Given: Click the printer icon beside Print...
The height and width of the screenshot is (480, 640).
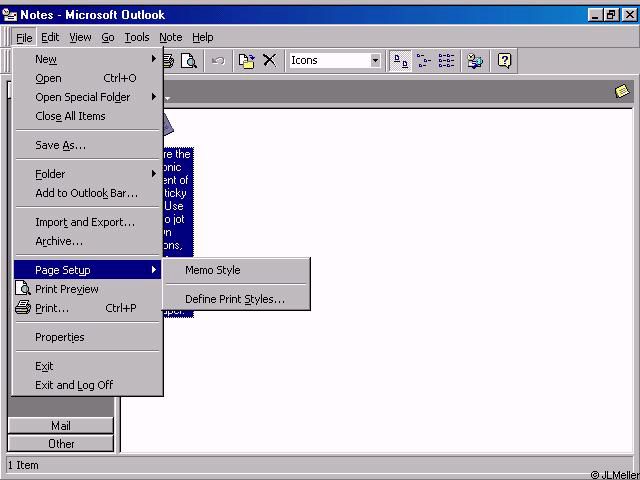Looking at the screenshot, I should (x=22, y=307).
